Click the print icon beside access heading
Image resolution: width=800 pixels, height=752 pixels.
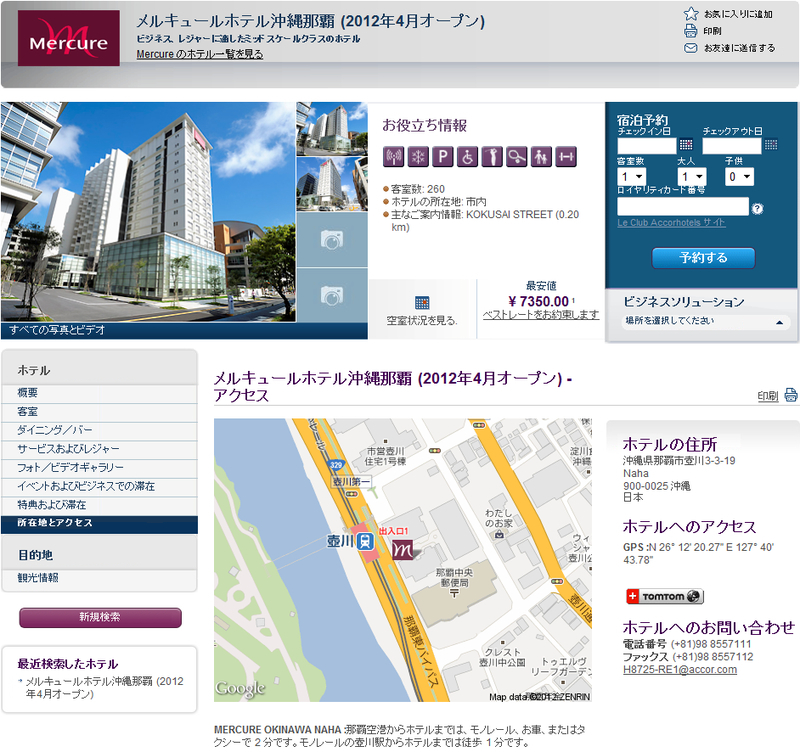[790, 395]
